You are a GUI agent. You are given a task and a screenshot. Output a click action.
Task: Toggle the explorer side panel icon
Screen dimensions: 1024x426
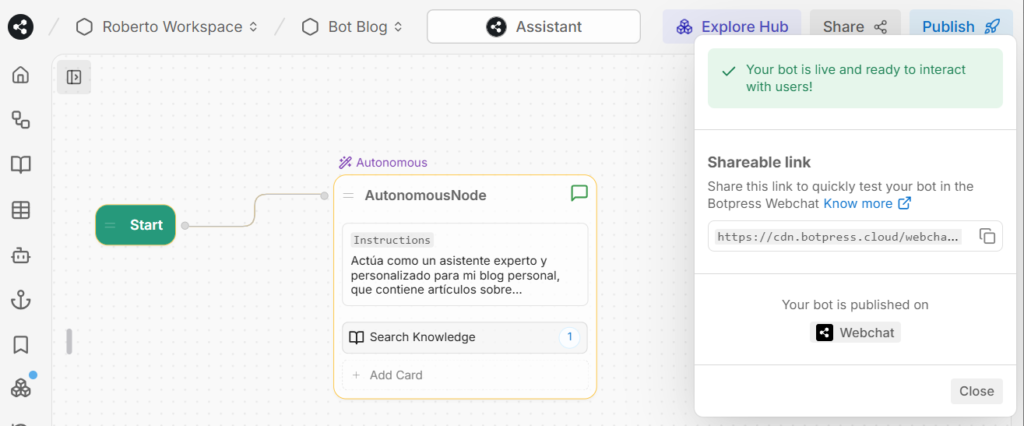point(74,77)
